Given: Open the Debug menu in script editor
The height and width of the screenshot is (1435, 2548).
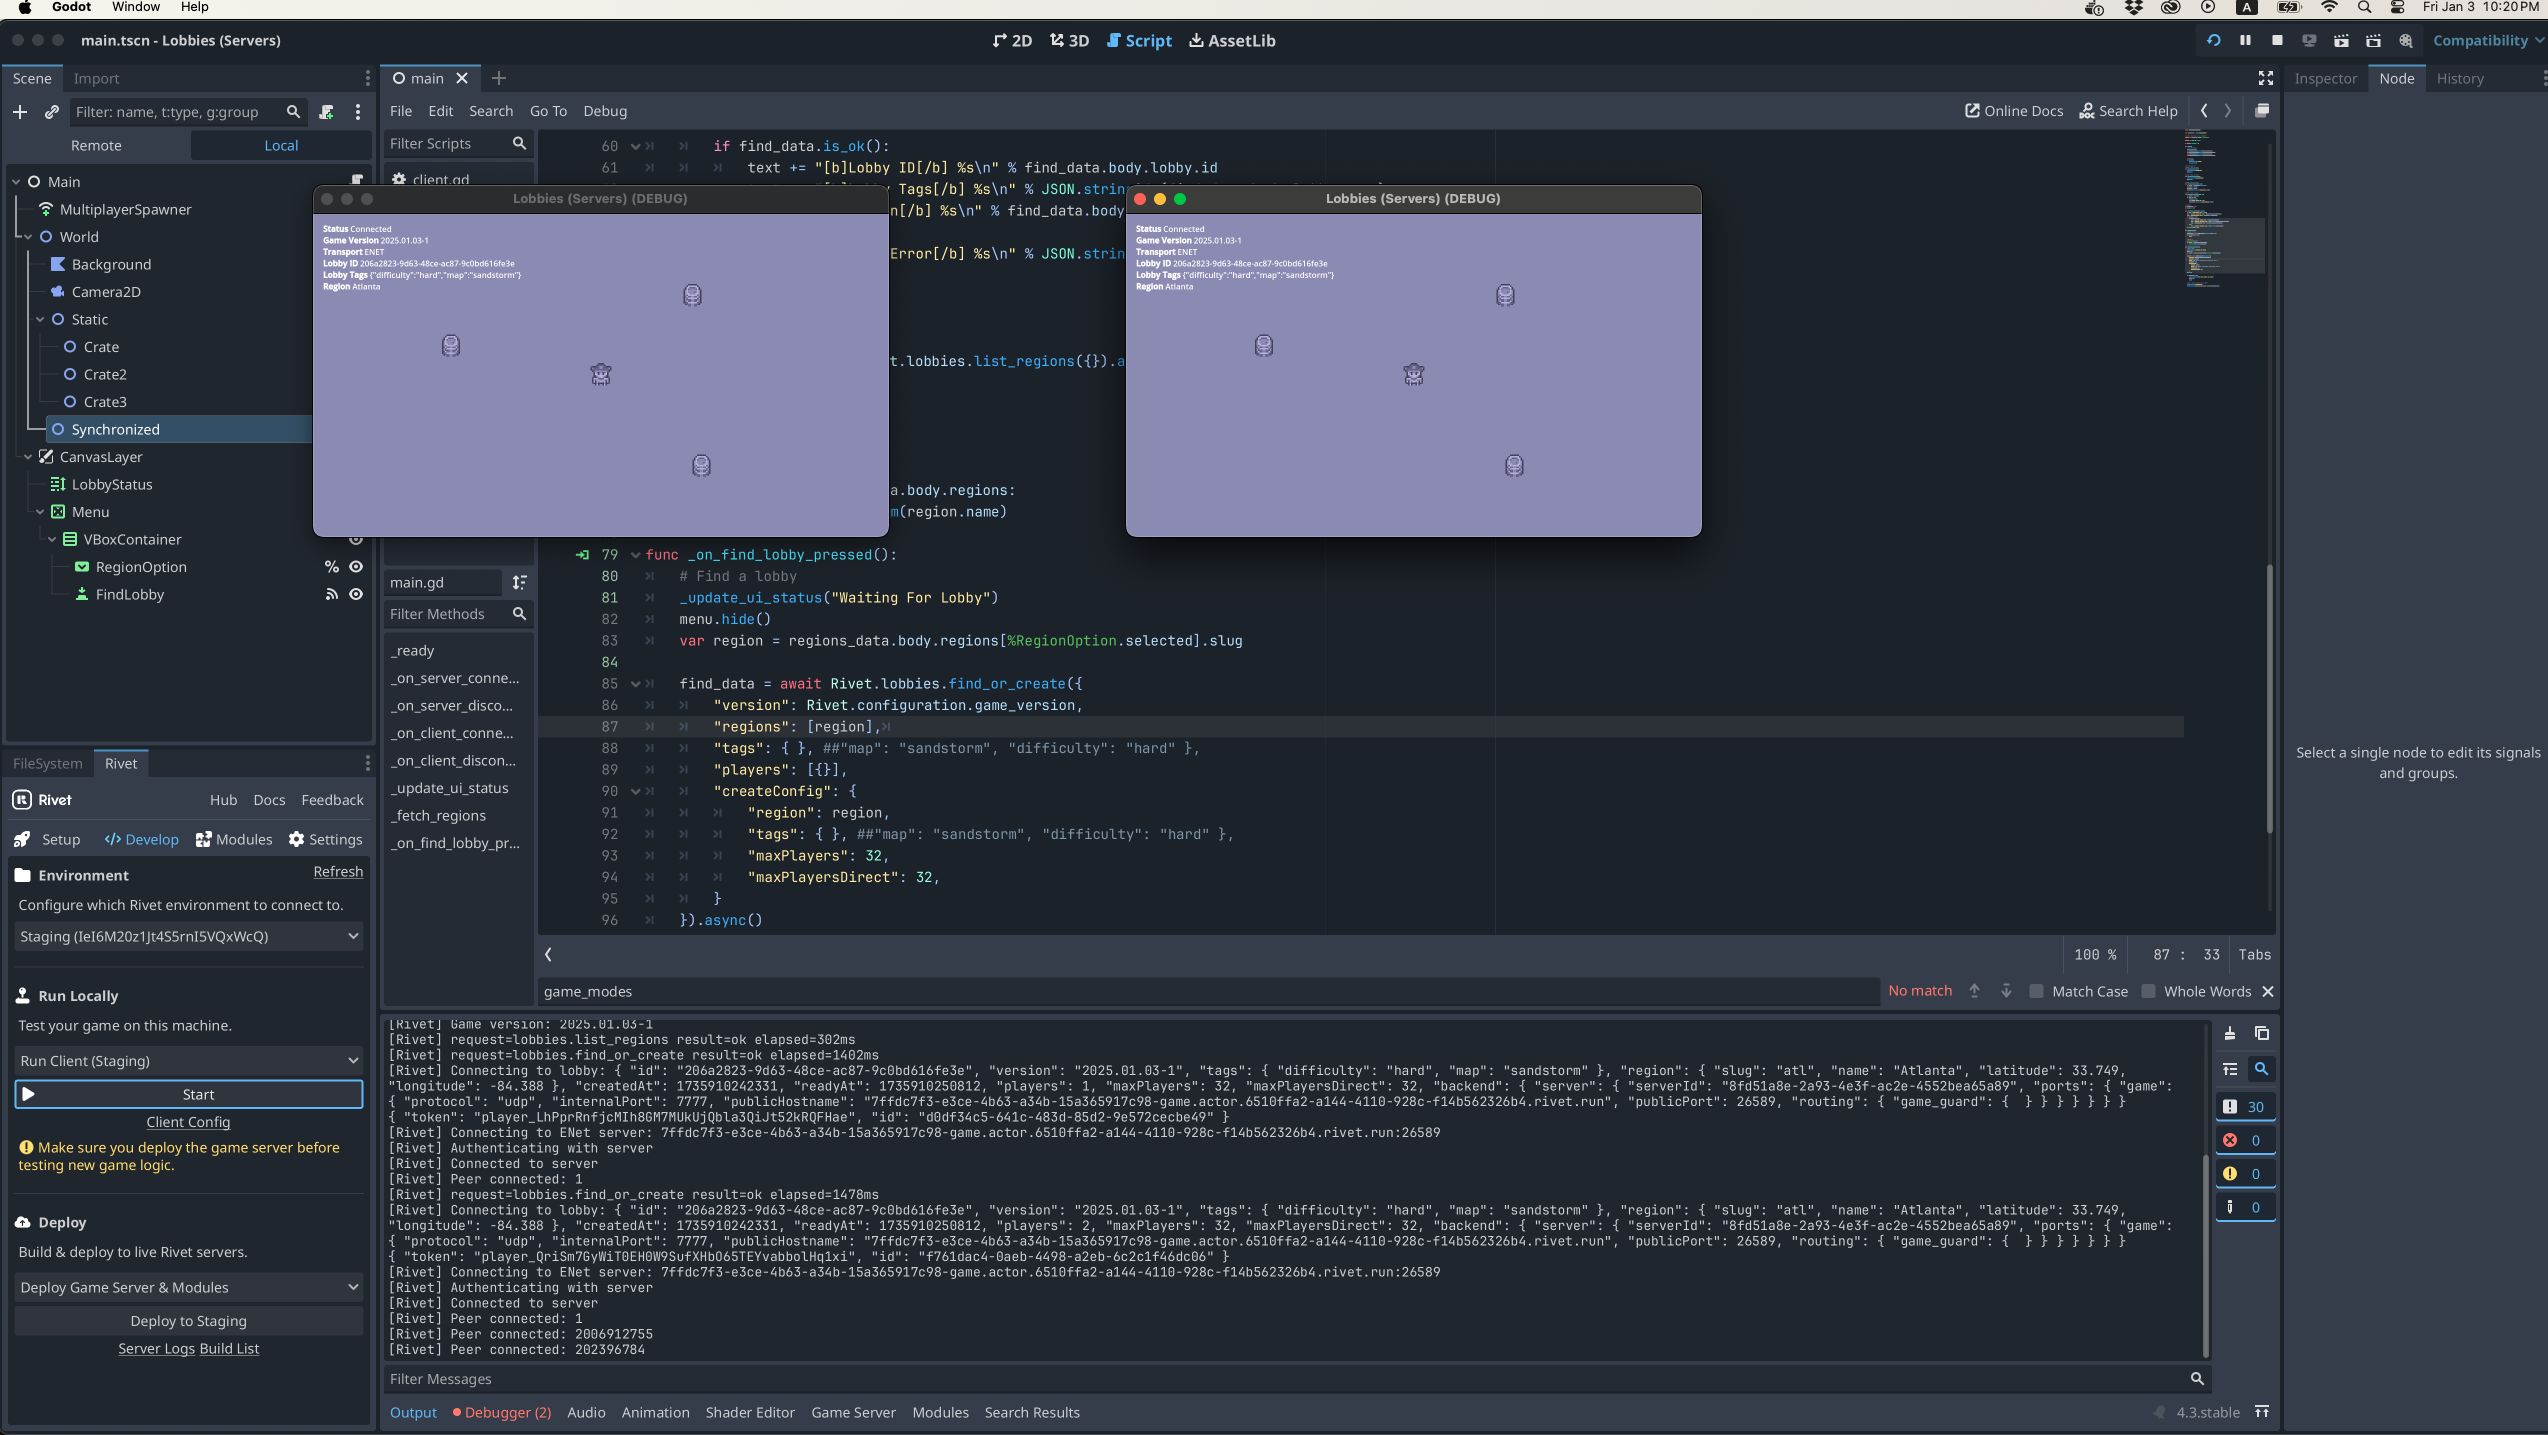Looking at the screenshot, I should click(605, 111).
